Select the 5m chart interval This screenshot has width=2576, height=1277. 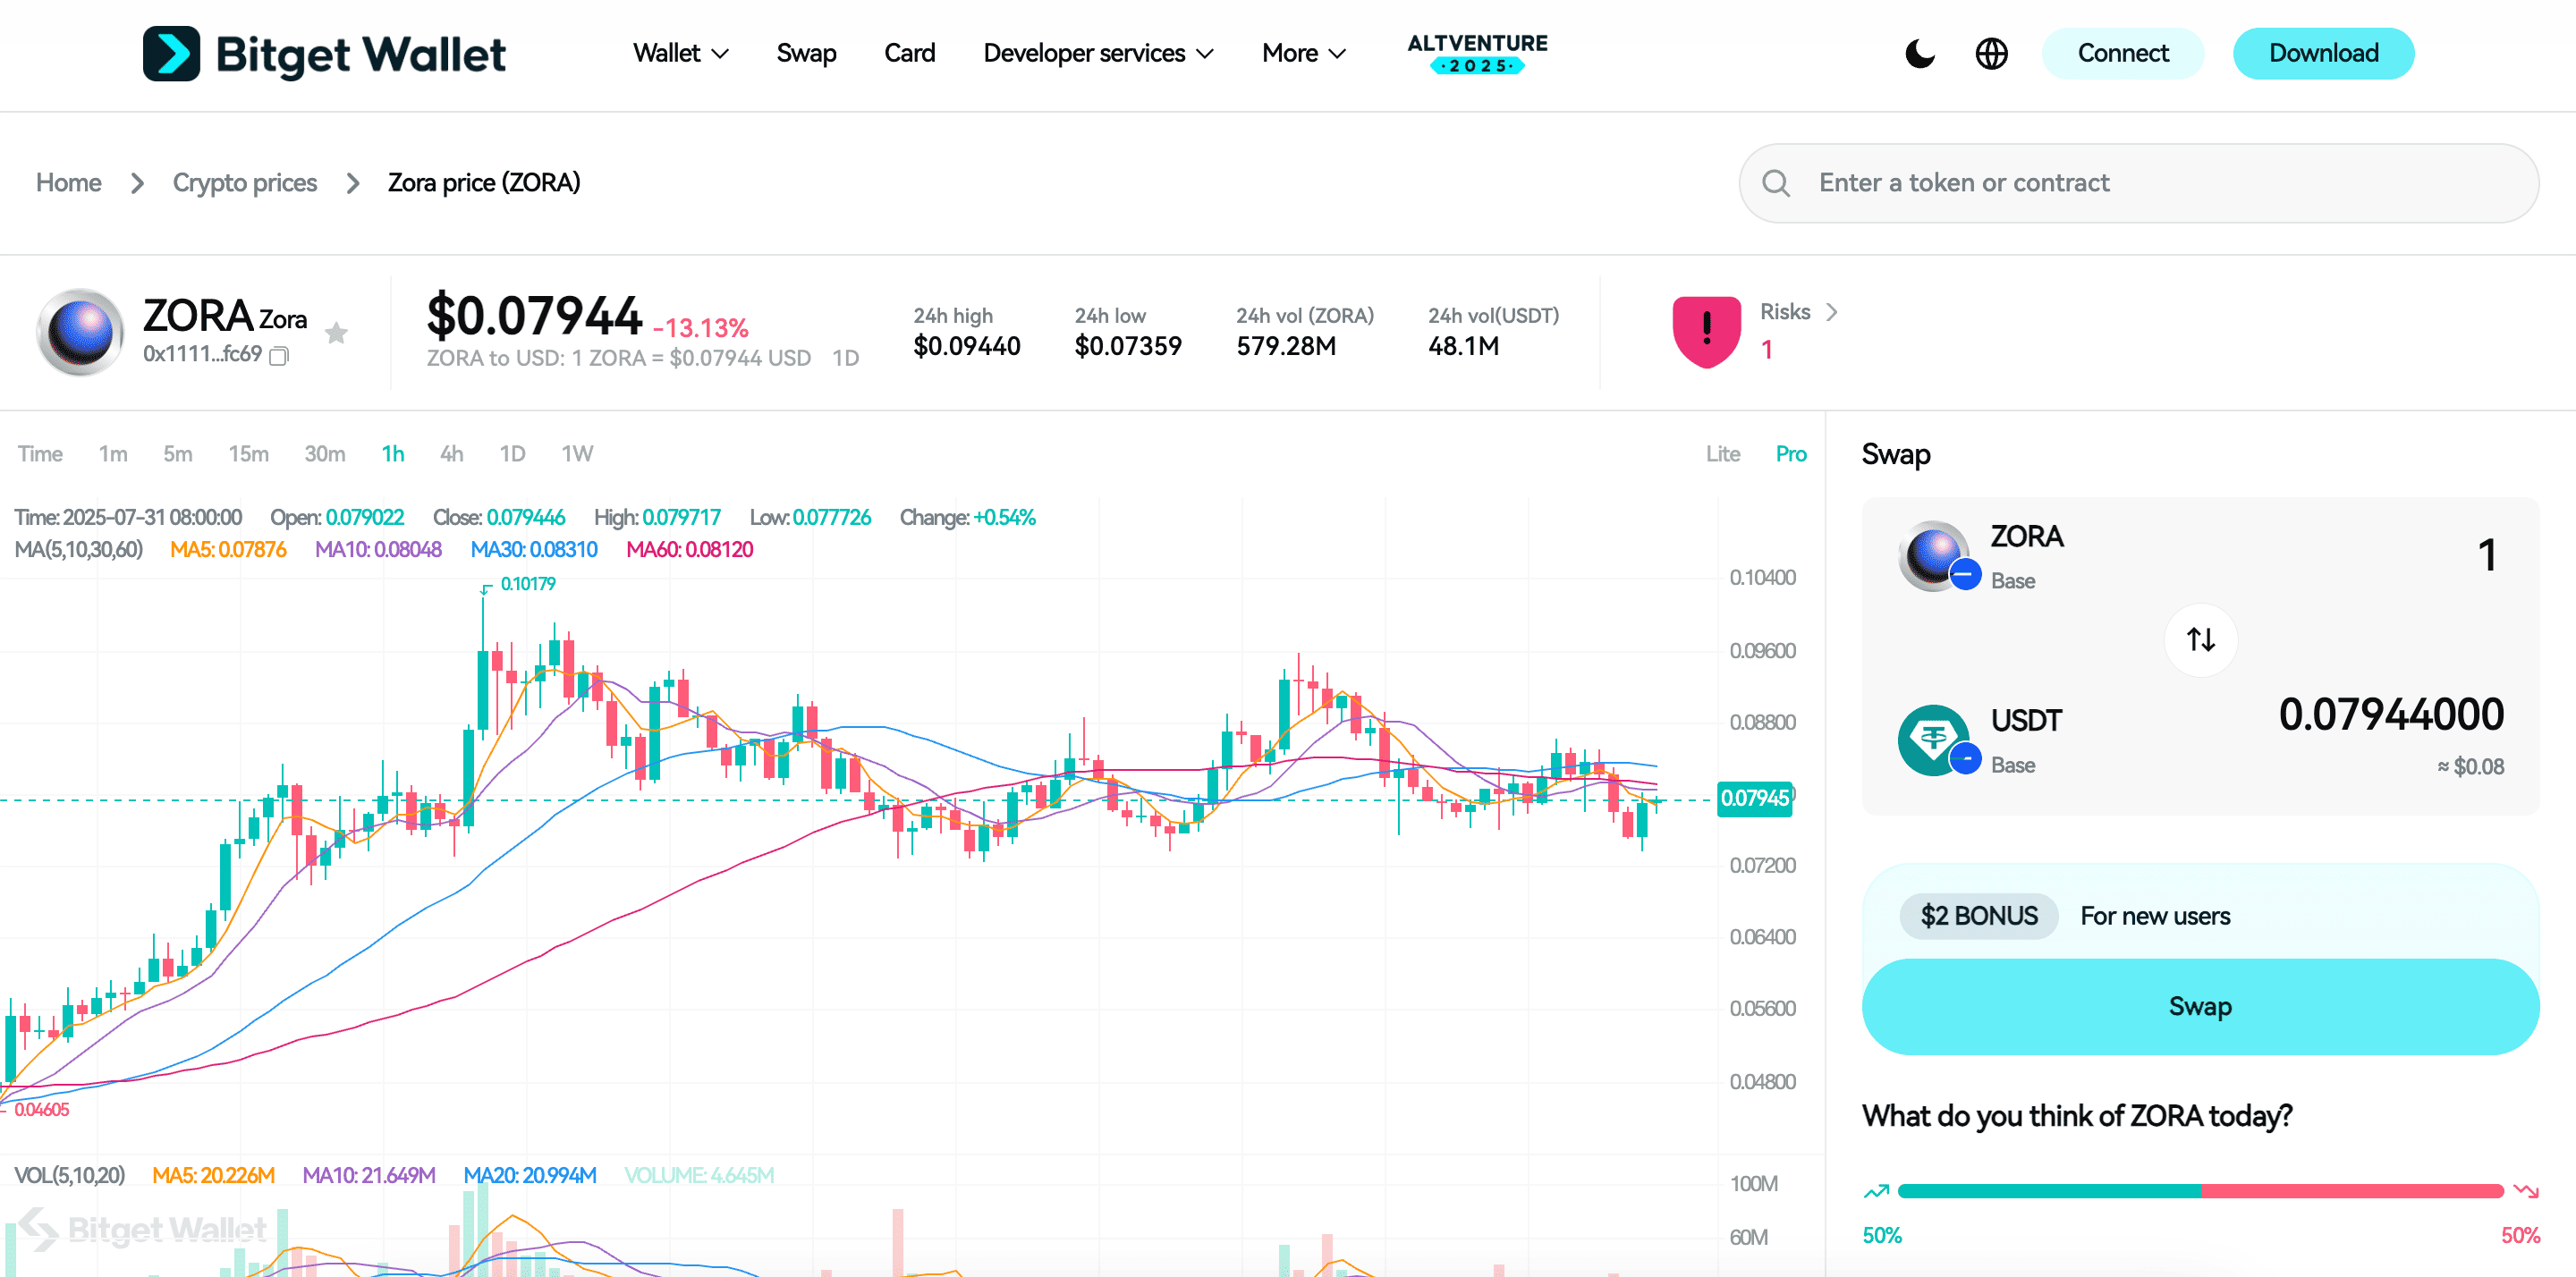point(178,454)
